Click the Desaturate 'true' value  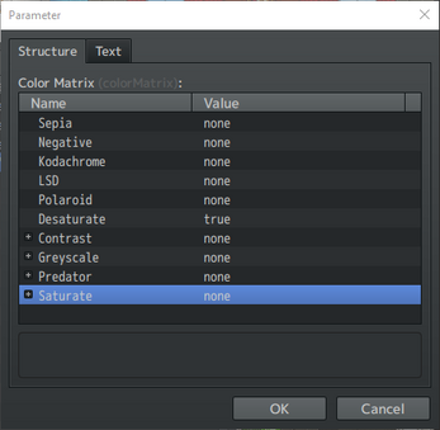(217, 219)
